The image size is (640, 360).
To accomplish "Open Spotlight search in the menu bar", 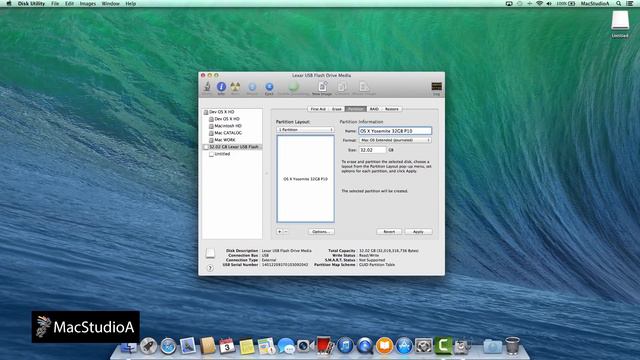I will [x=619, y=4].
